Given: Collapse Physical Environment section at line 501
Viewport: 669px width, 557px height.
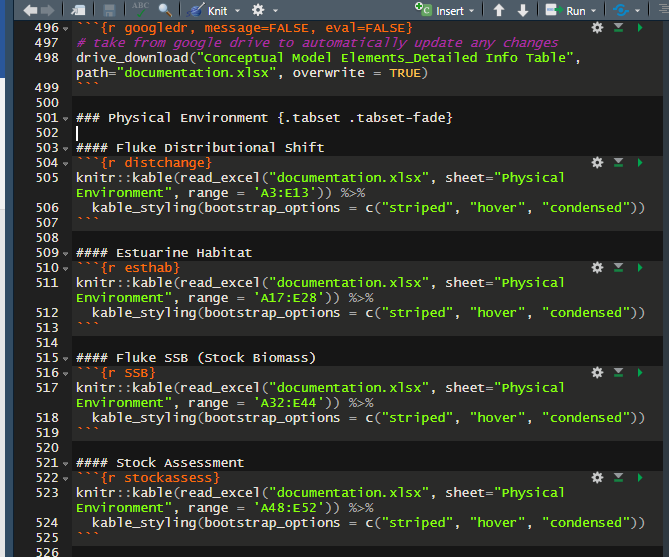Looking at the screenshot, I should pyautogui.click(x=65, y=119).
